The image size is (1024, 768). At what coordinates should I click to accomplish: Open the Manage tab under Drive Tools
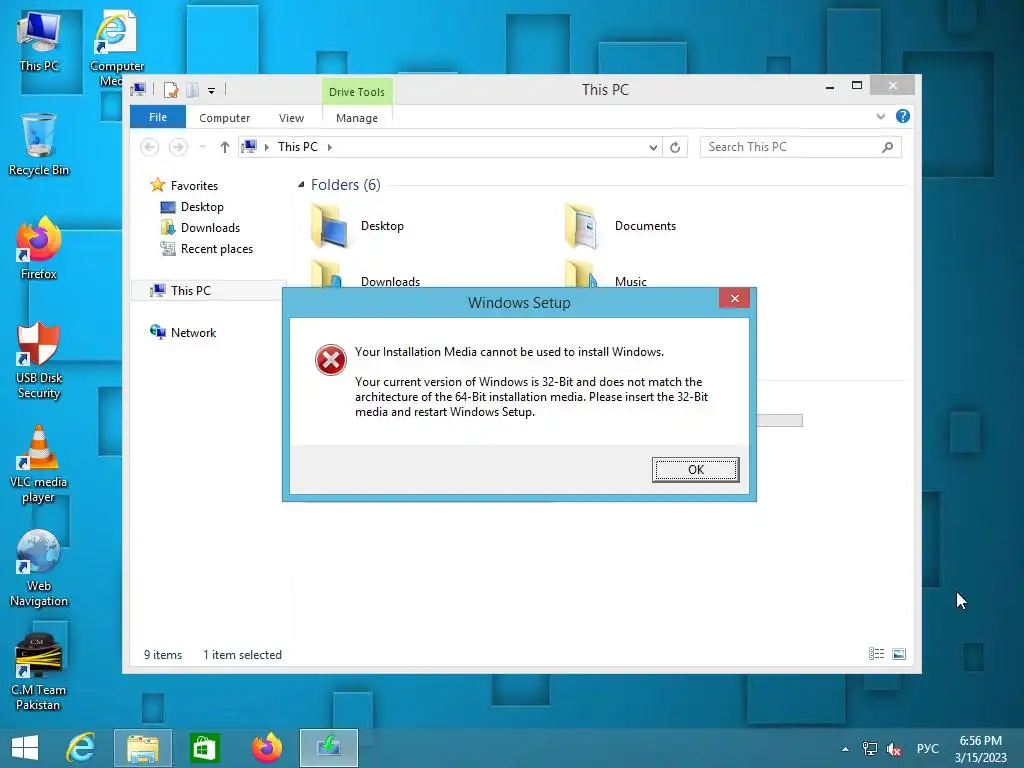pos(357,118)
